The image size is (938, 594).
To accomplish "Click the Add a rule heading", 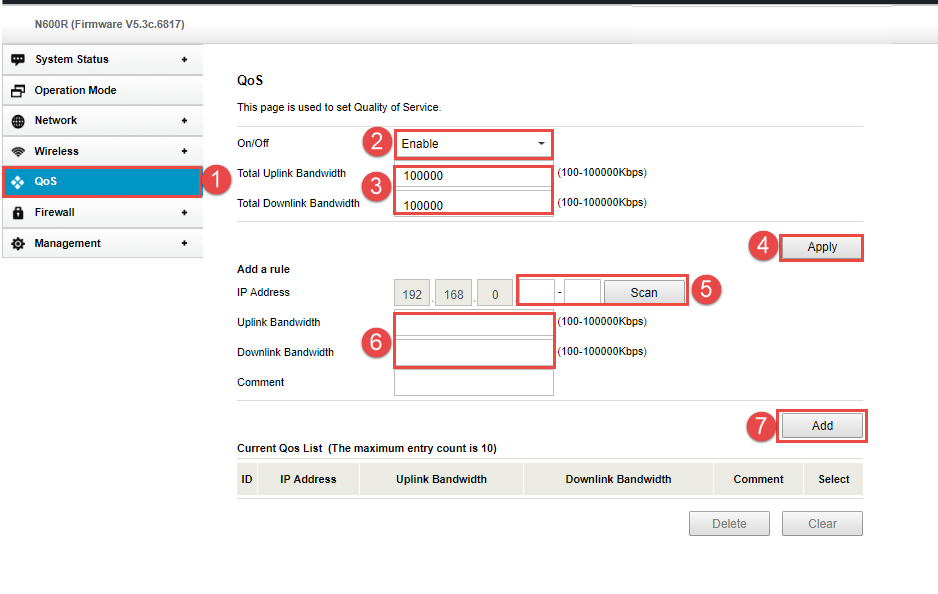I will [x=263, y=269].
